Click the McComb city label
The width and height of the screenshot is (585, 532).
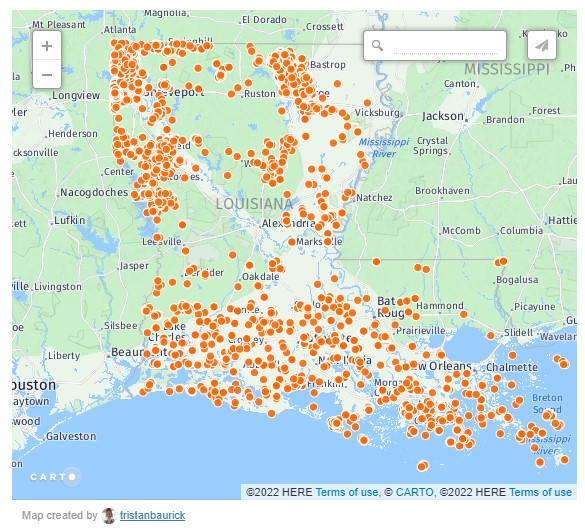[x=461, y=231]
